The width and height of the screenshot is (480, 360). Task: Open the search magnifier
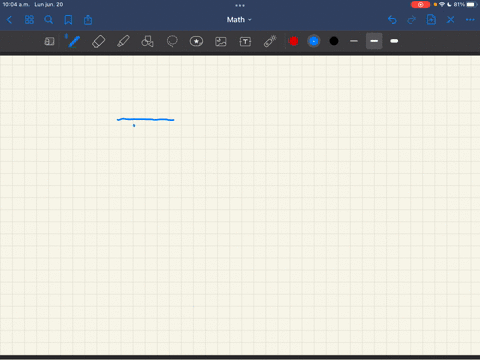(x=49, y=20)
